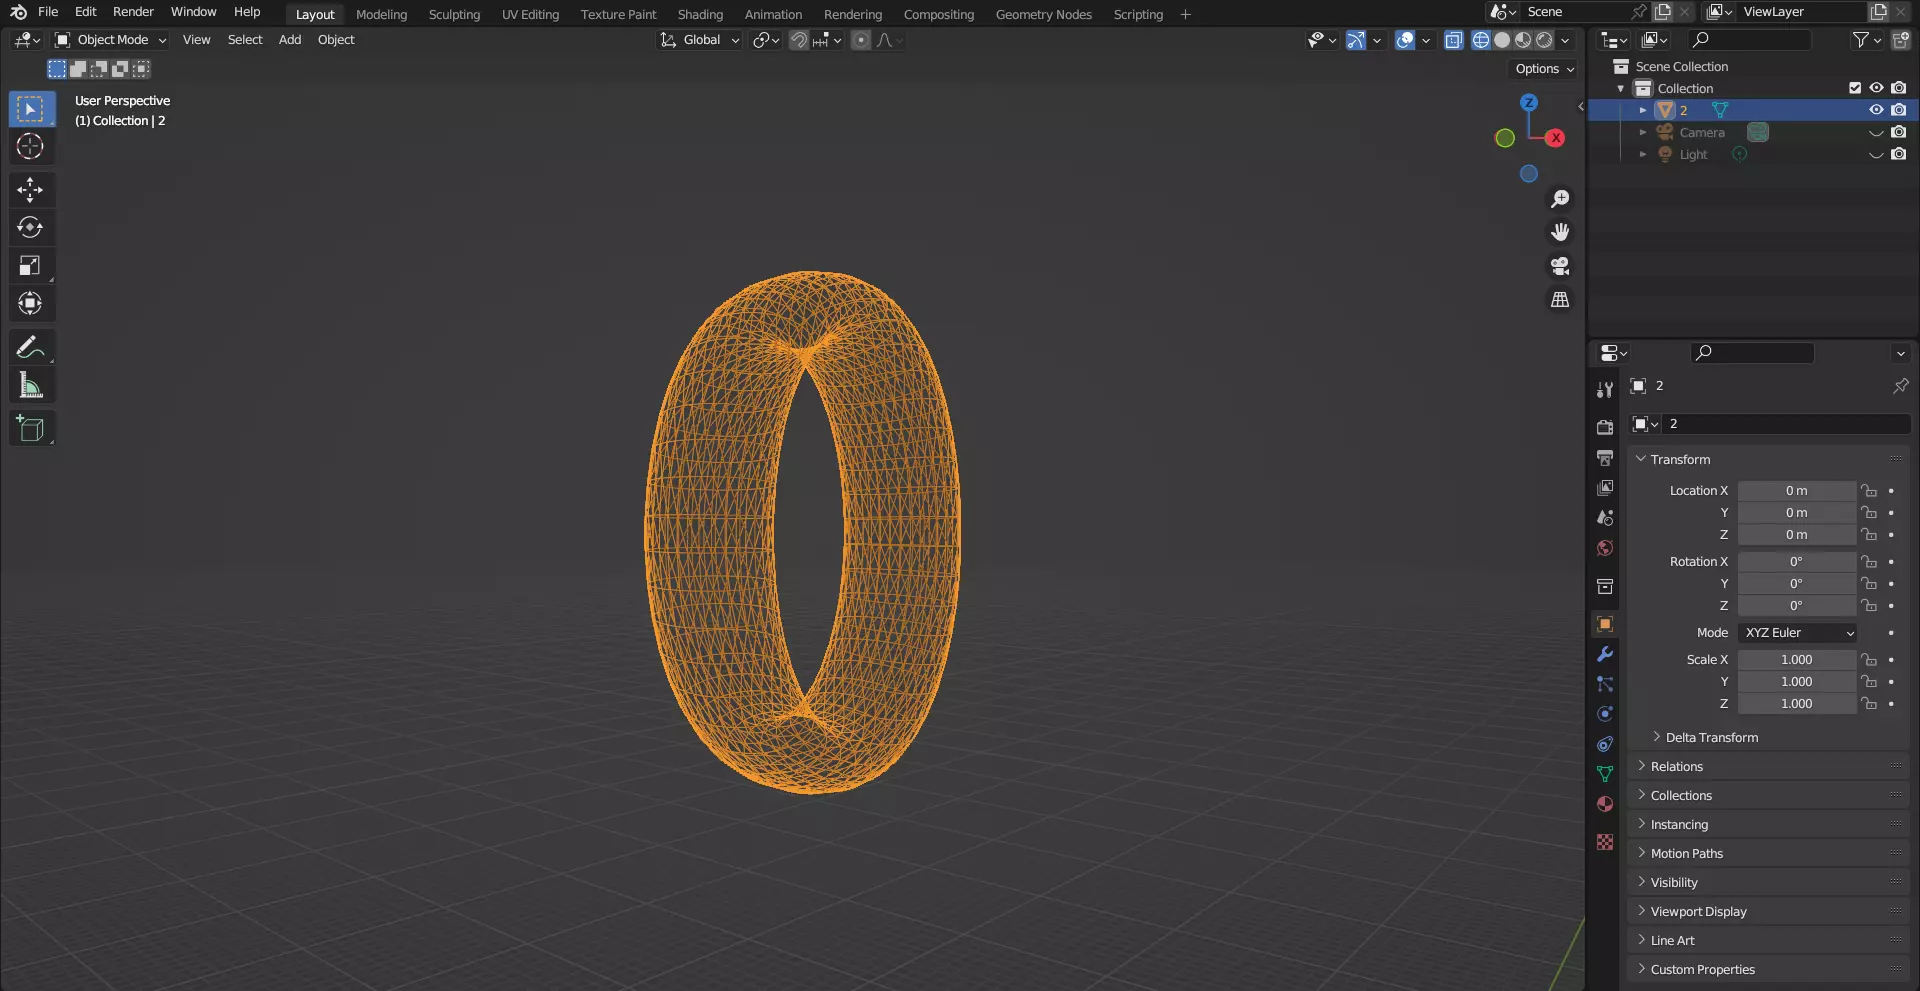Image resolution: width=1920 pixels, height=991 pixels.
Task: Open the Tool properties tab
Action: click(x=1605, y=389)
